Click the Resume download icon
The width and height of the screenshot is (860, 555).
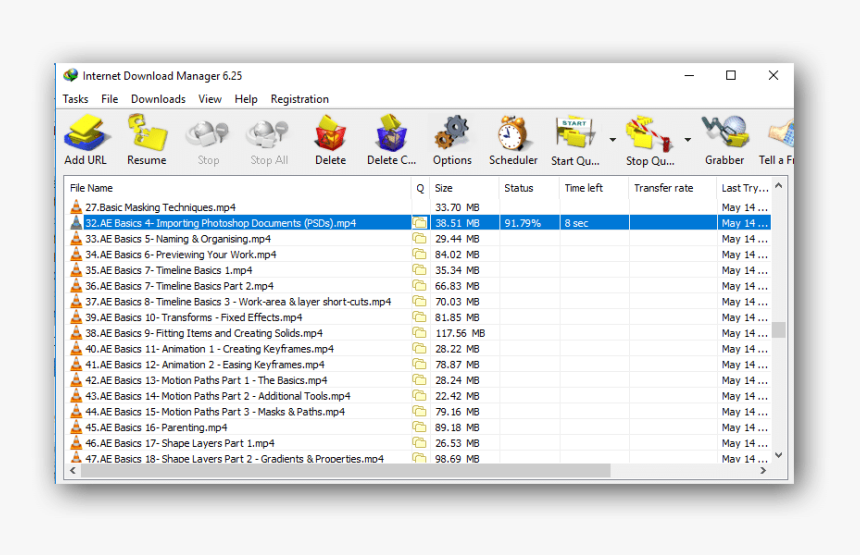[x=146, y=133]
